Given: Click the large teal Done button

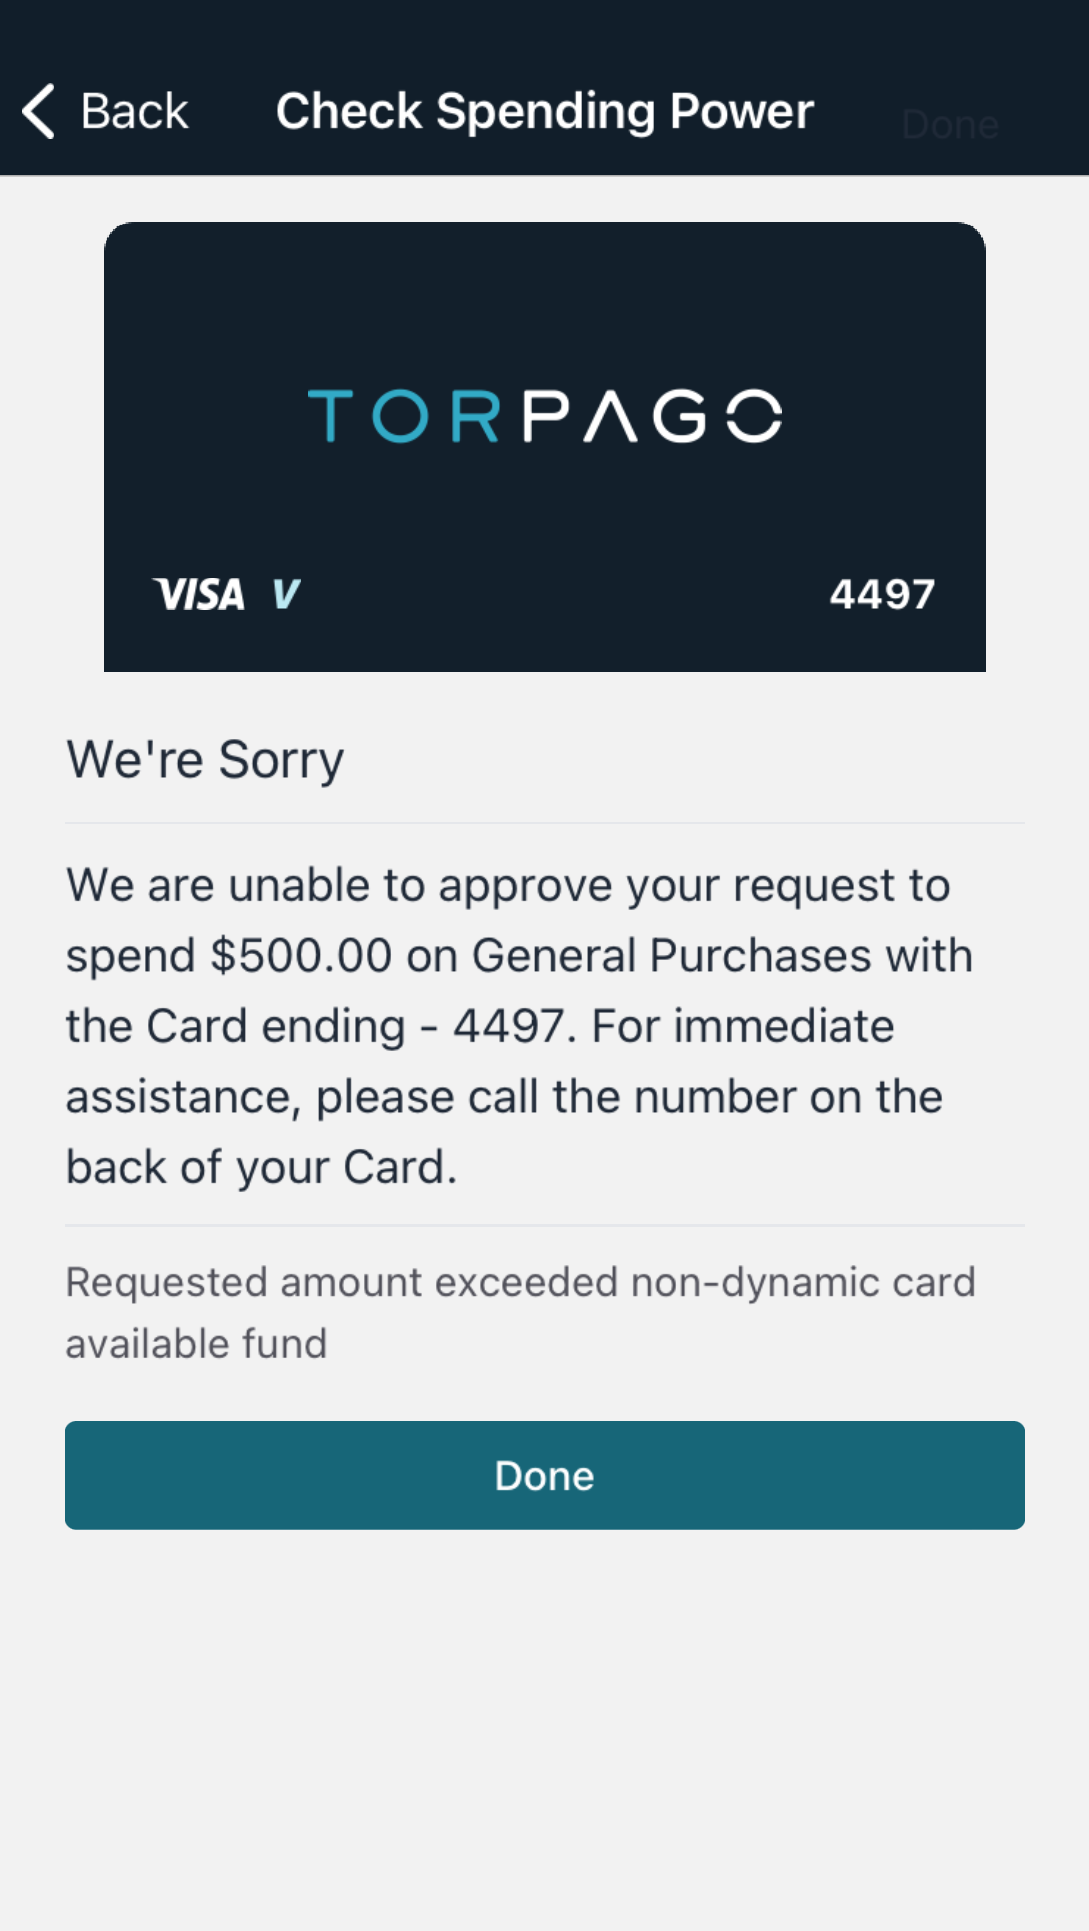Looking at the screenshot, I should pos(545,1475).
